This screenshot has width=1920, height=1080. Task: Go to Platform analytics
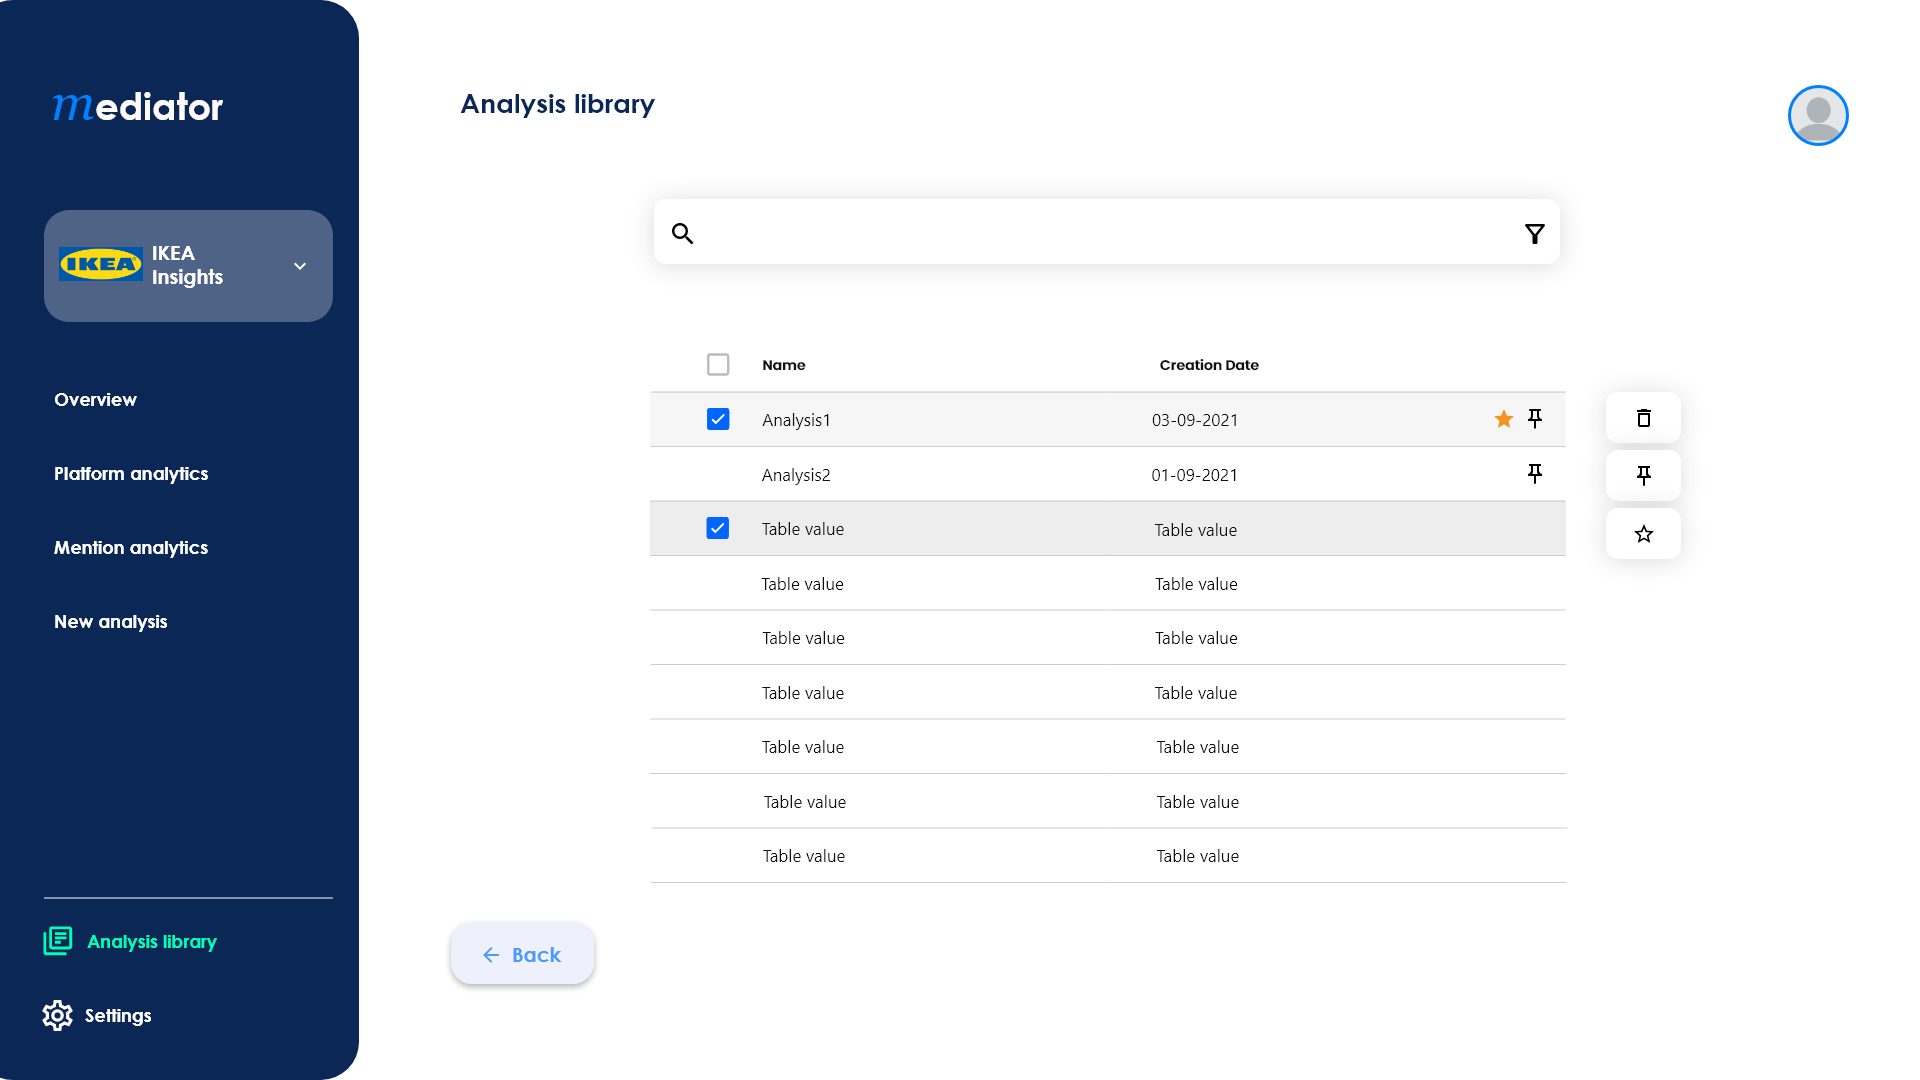click(131, 473)
